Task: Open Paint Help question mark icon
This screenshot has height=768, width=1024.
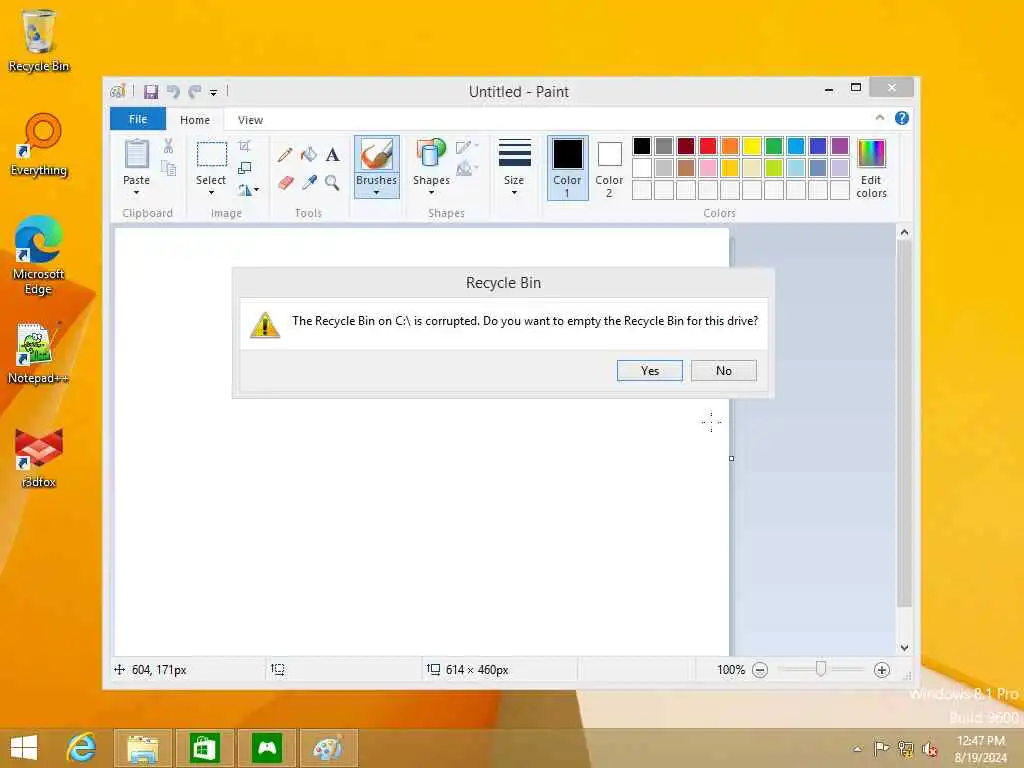Action: click(902, 118)
